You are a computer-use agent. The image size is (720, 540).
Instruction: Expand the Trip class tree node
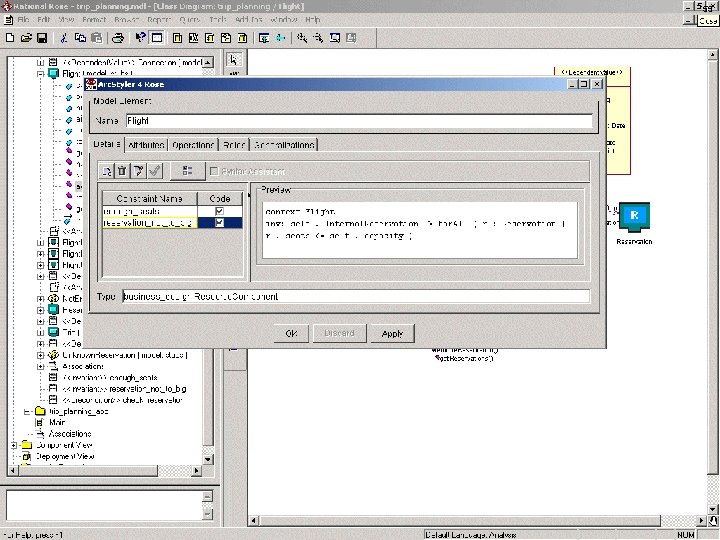[40, 332]
